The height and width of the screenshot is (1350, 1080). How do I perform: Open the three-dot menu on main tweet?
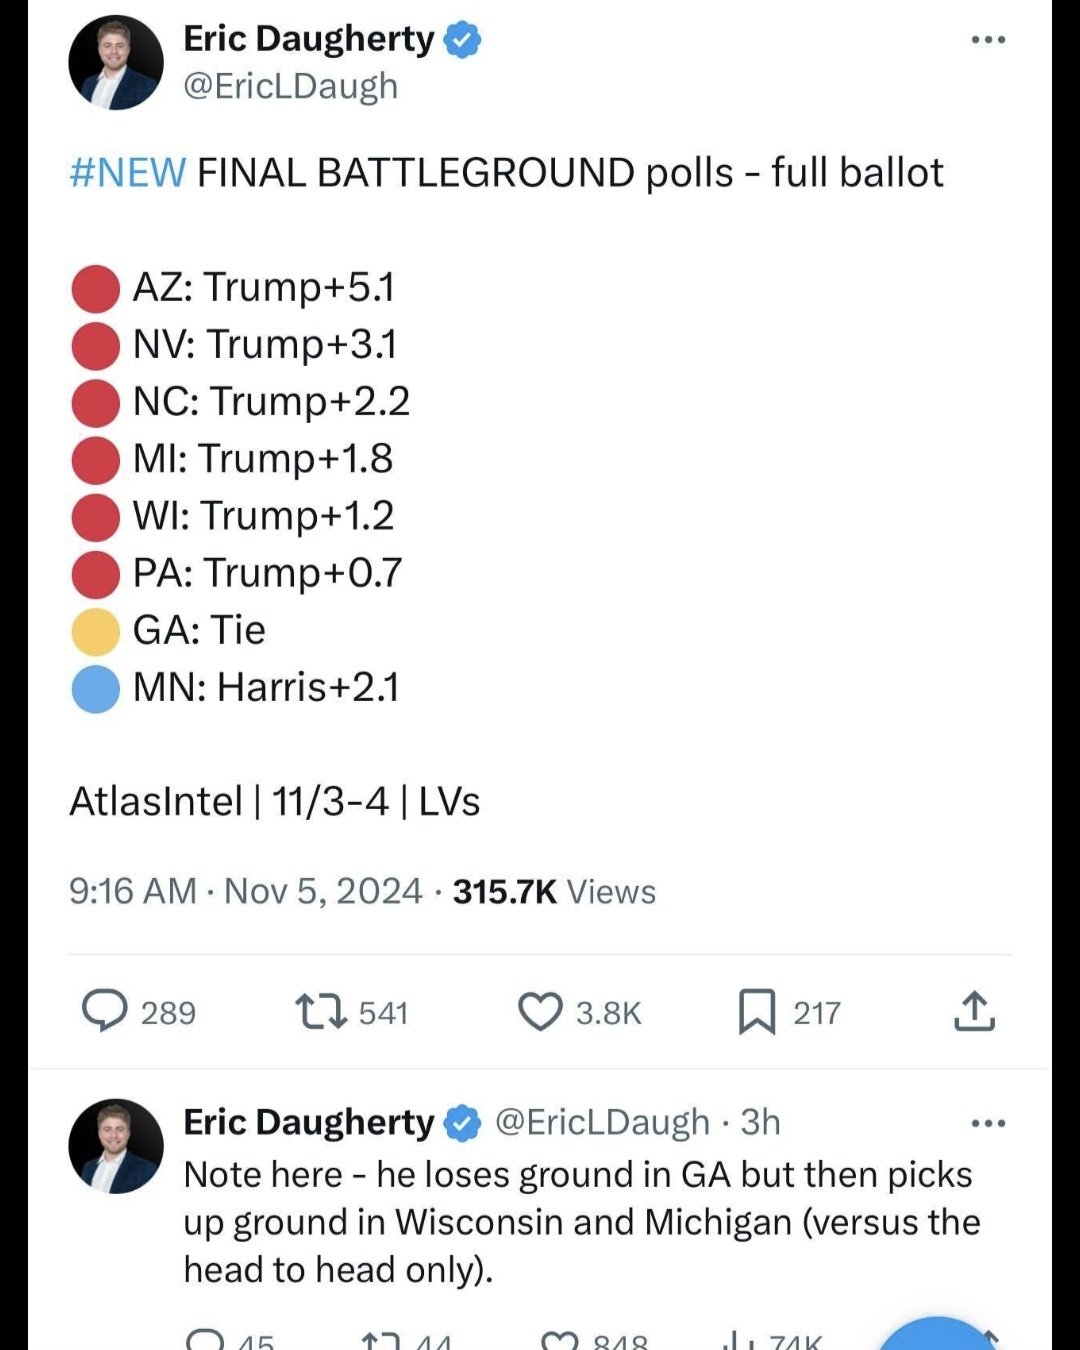tap(988, 40)
